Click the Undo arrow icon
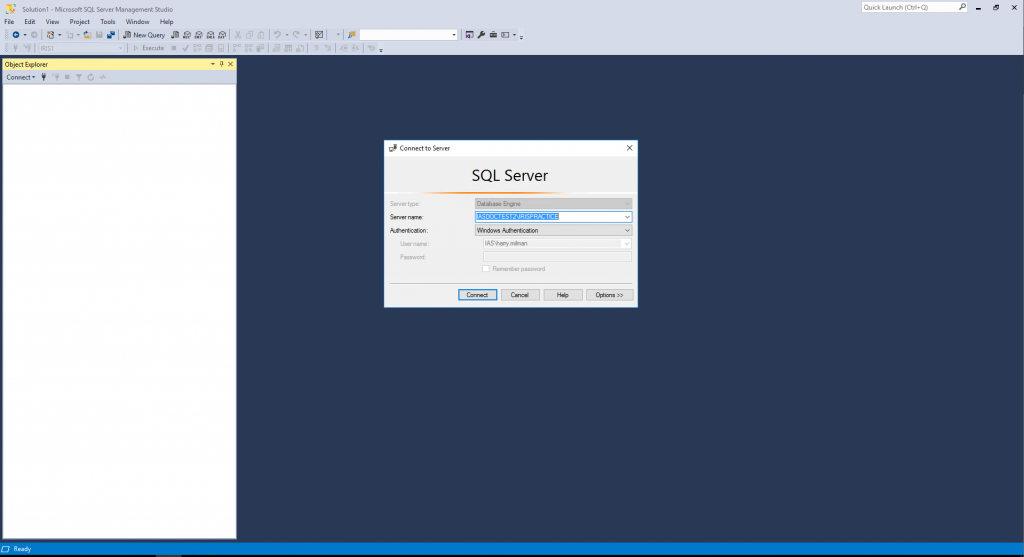This screenshot has height=557, width=1024. pyautogui.click(x=277, y=35)
